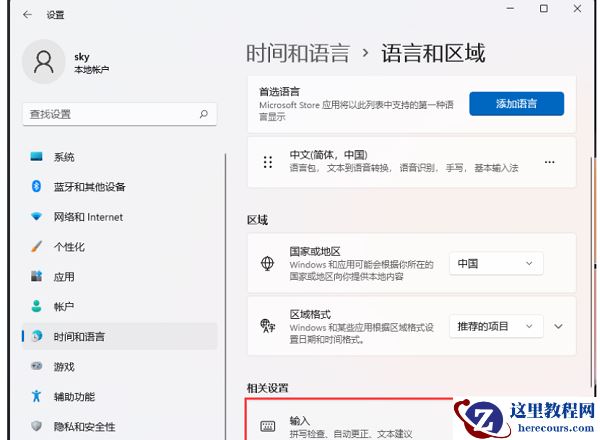
Task: Click the 国家或地区 globe icon
Action: (267, 263)
